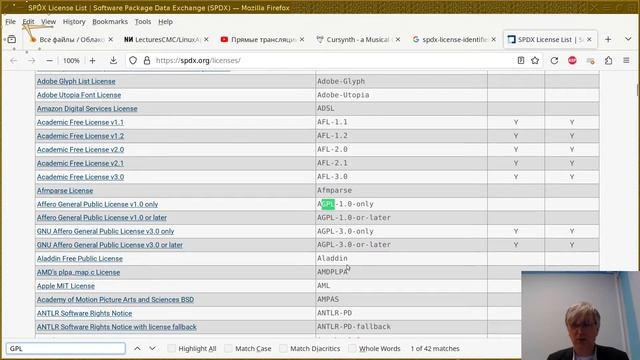Click the AGPL-1.0-or-later identifier cell
The image size is (640, 360).
tap(401, 218)
